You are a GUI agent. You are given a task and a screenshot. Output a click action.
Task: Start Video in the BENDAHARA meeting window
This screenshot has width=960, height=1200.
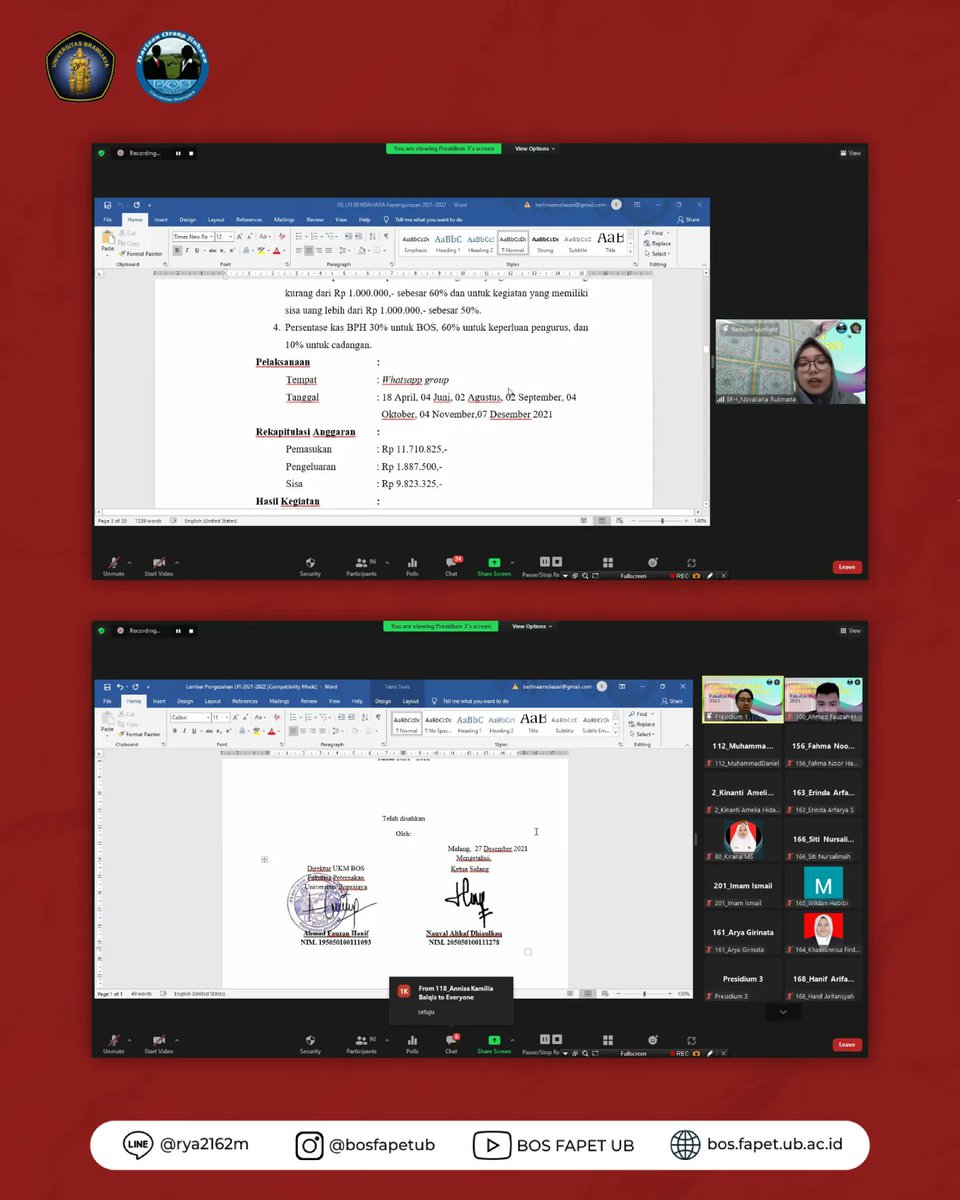coord(159,567)
